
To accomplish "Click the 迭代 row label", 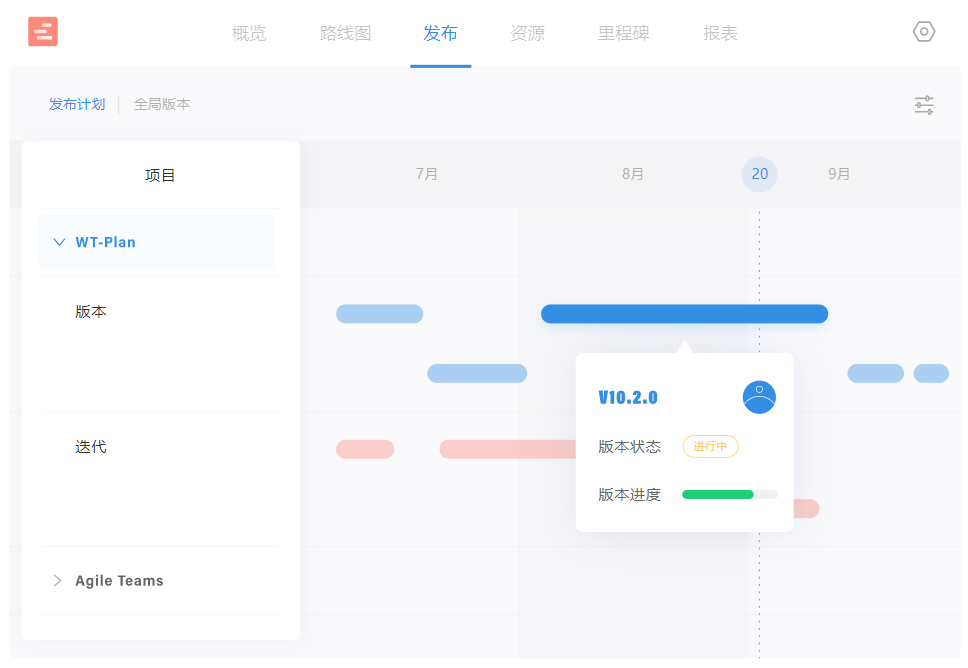I will click(x=91, y=446).
